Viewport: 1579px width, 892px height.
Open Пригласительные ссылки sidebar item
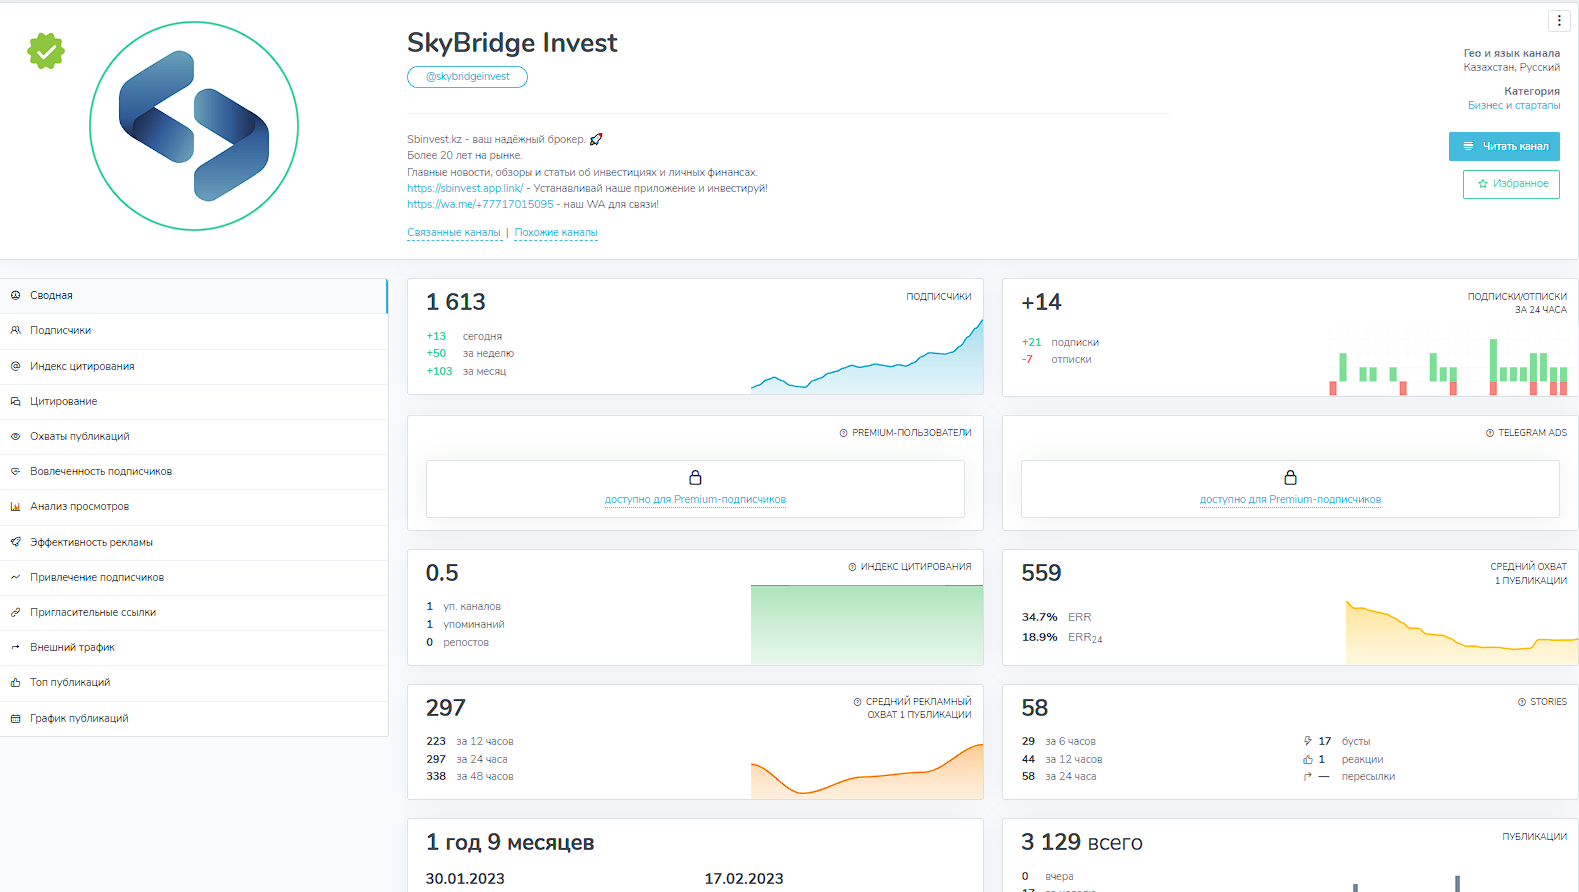click(193, 613)
